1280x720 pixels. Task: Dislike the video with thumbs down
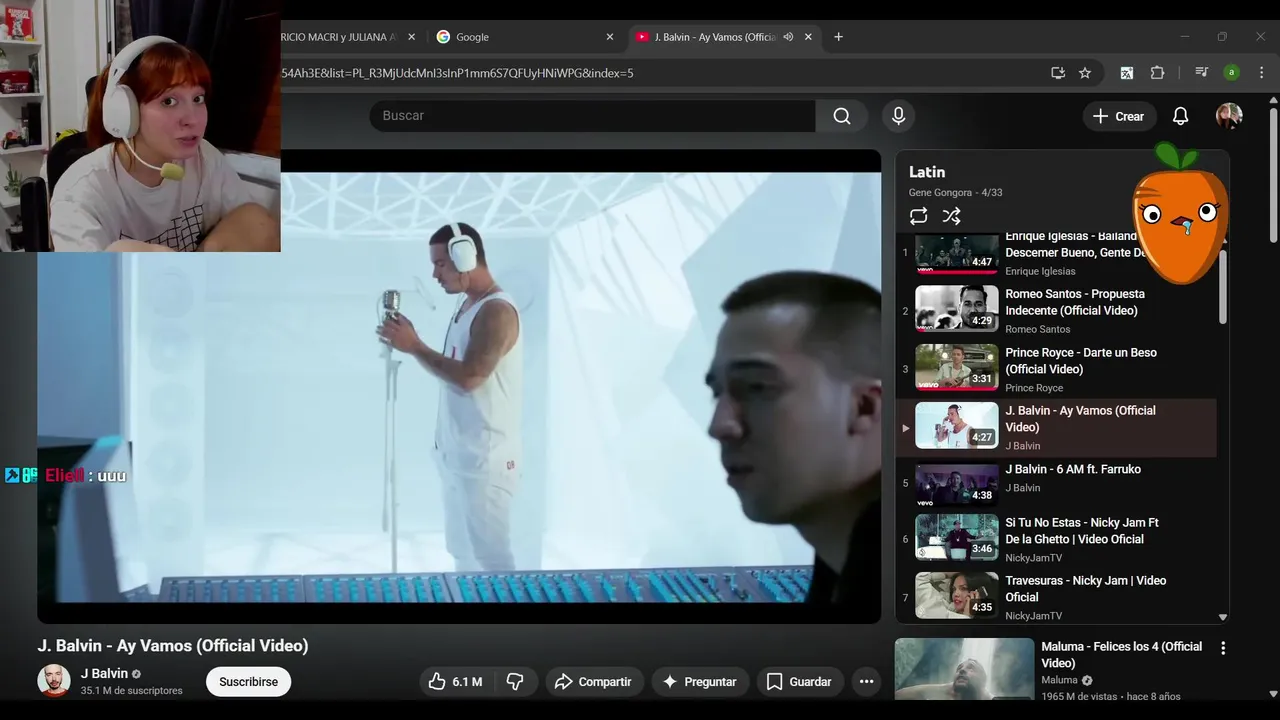(x=515, y=682)
